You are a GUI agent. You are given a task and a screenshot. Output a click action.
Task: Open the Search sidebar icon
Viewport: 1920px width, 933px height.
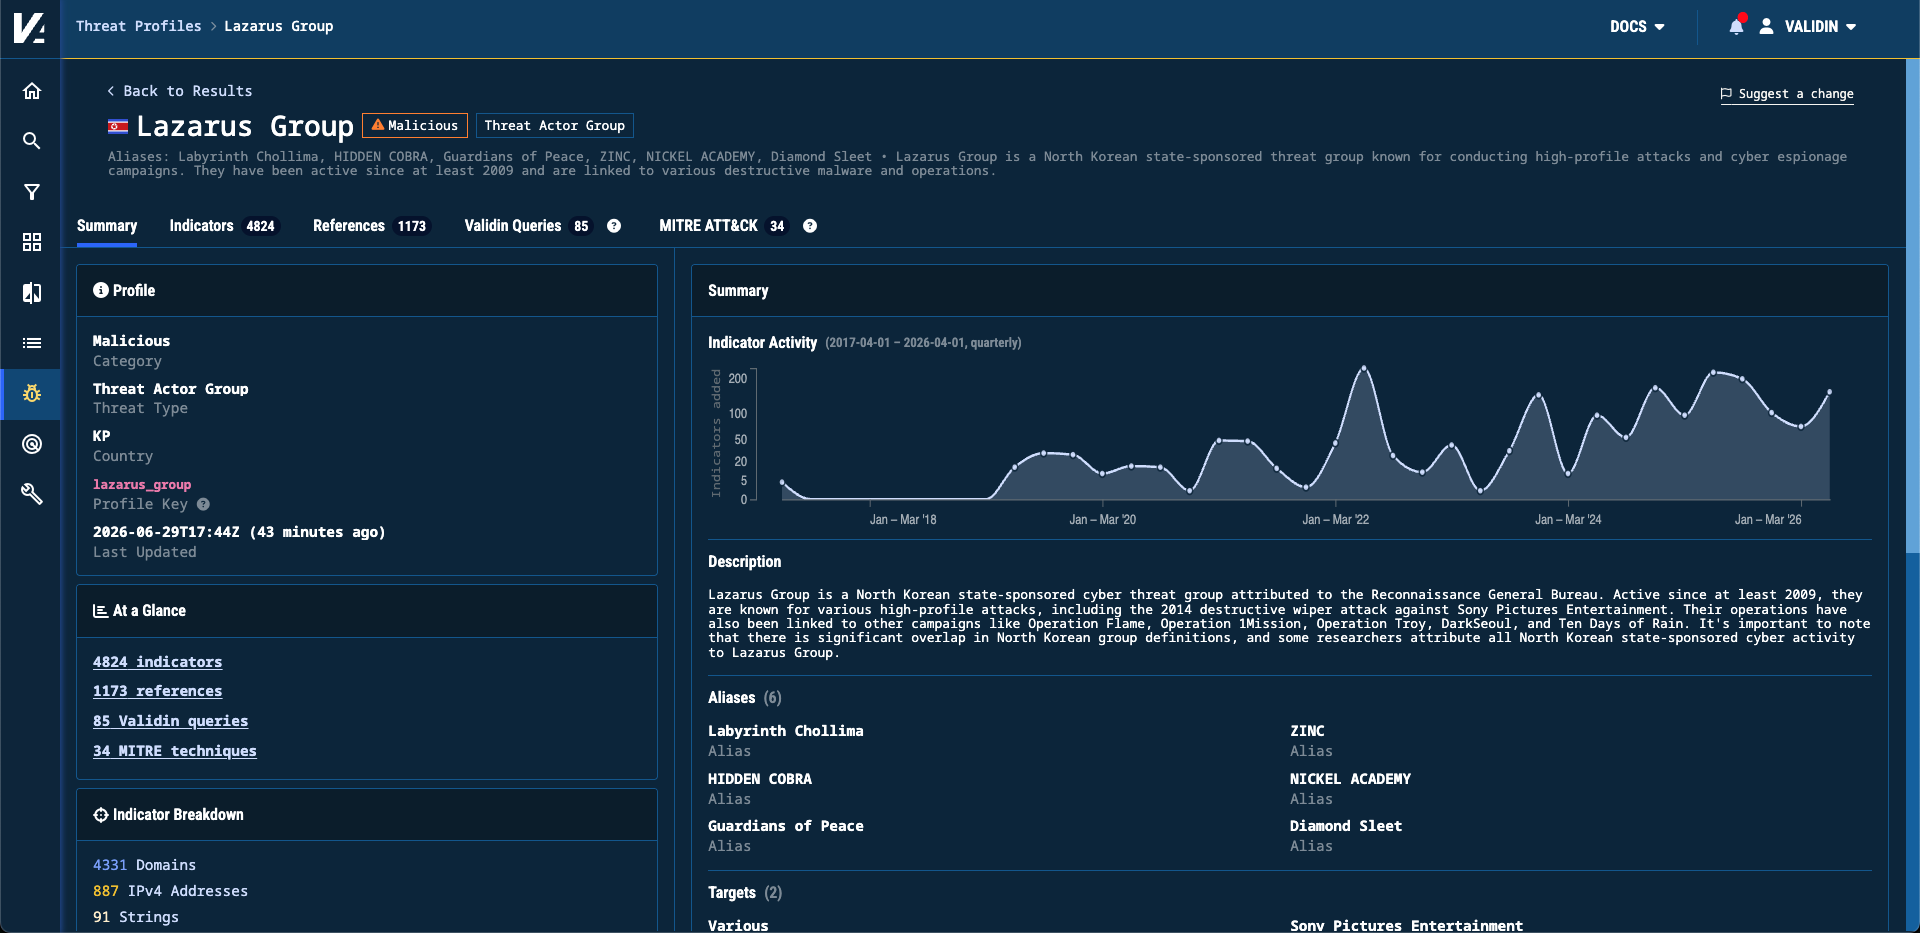pos(32,141)
